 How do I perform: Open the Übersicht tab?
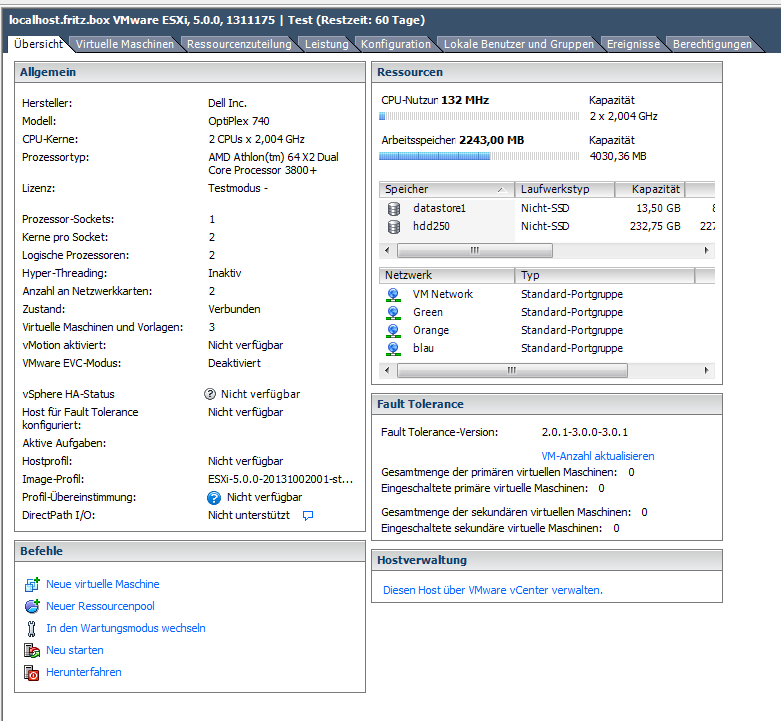38,44
